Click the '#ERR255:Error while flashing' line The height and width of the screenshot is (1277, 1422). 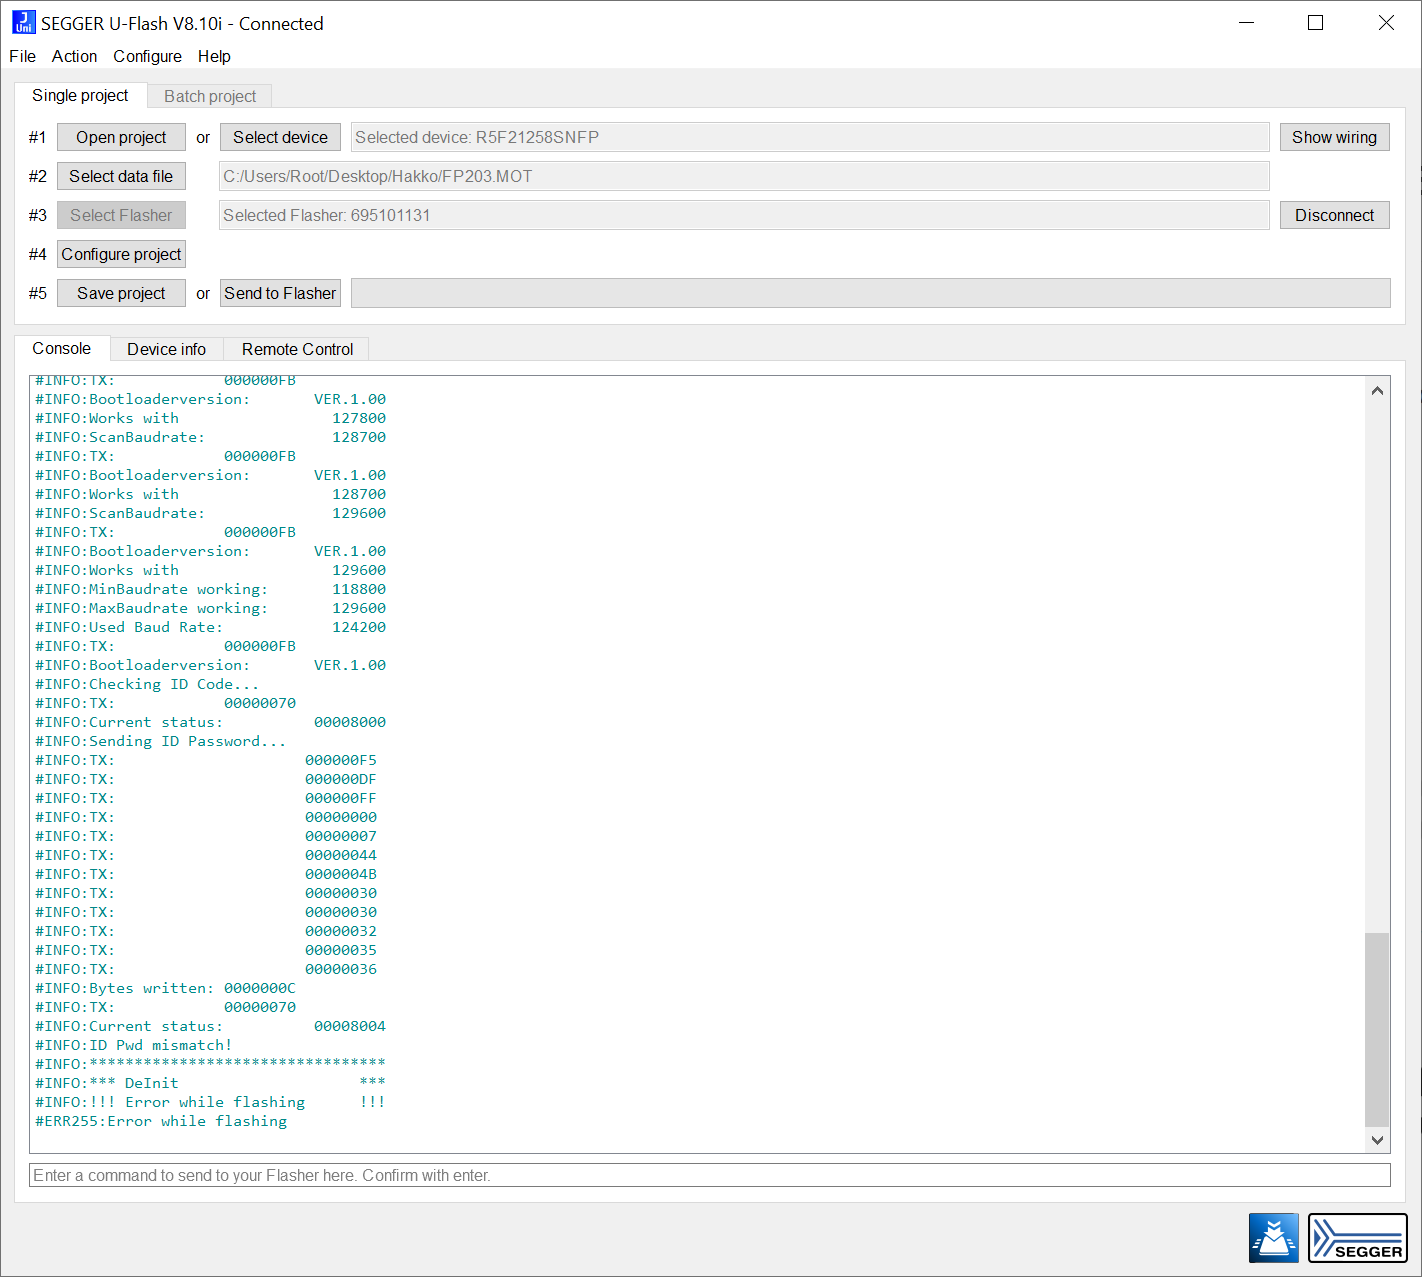[161, 1121]
